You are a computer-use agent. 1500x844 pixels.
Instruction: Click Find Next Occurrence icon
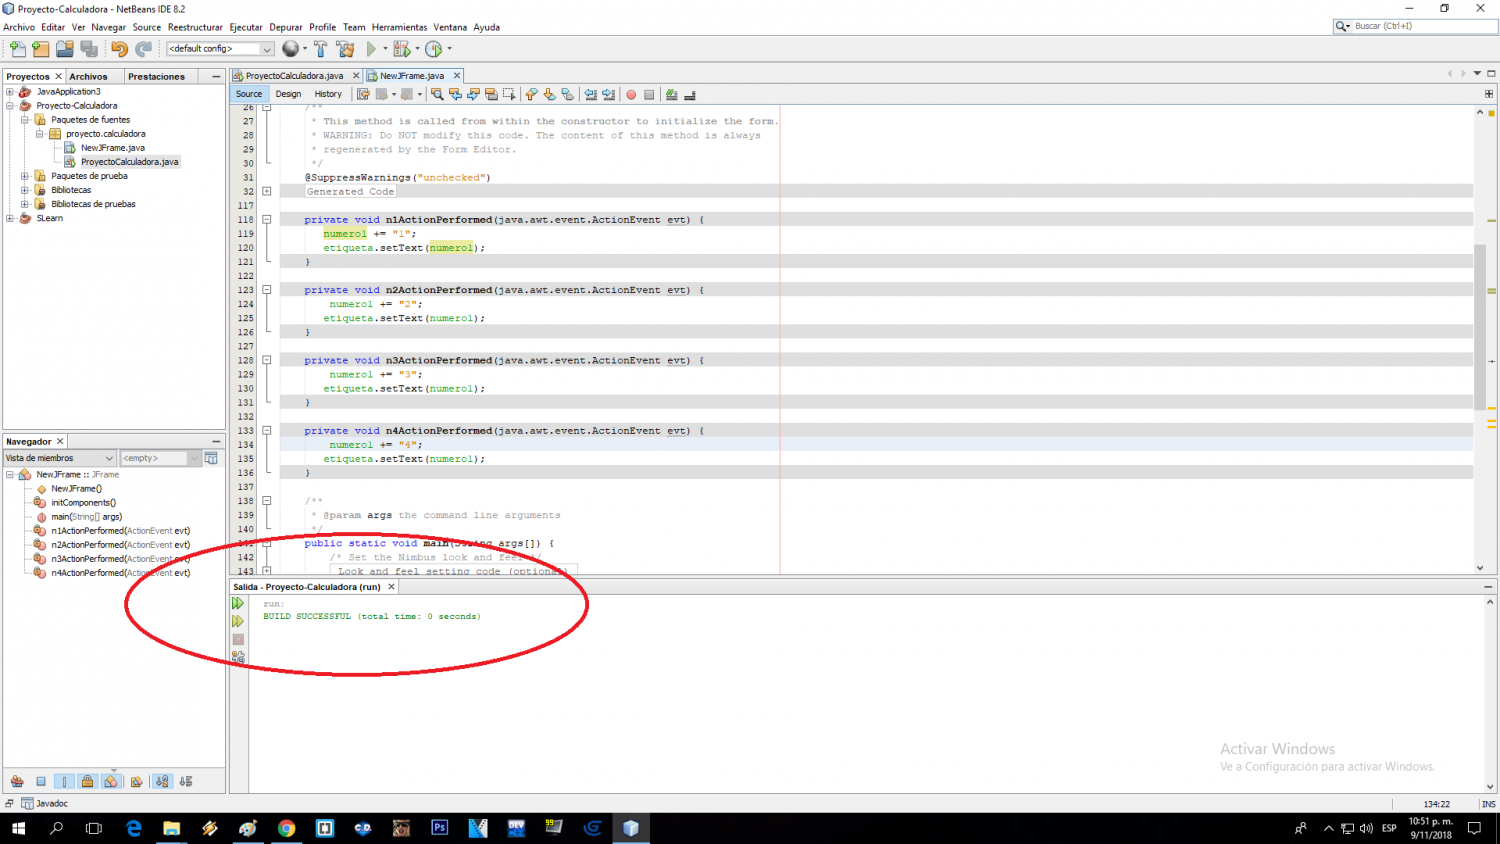click(473, 94)
